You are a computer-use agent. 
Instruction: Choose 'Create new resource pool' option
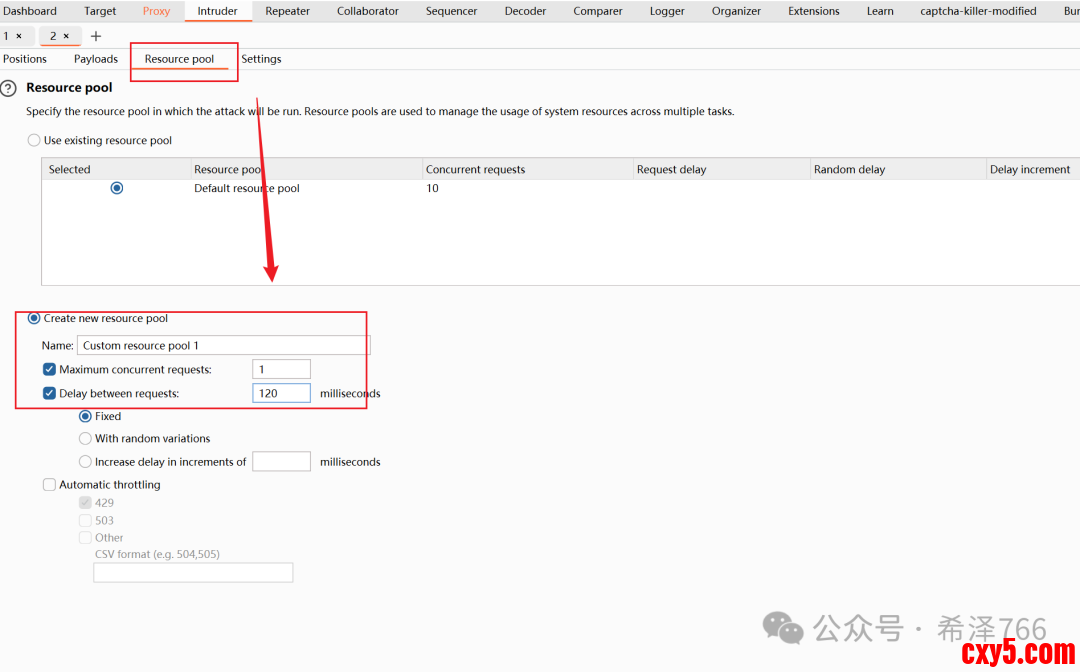point(34,319)
